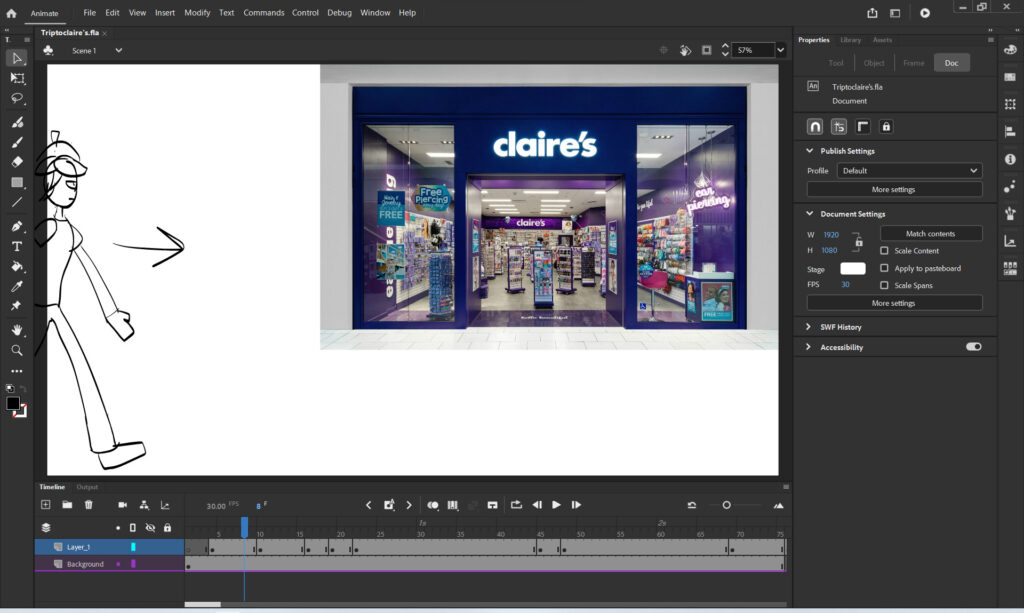Step back one frame

(x=537, y=505)
